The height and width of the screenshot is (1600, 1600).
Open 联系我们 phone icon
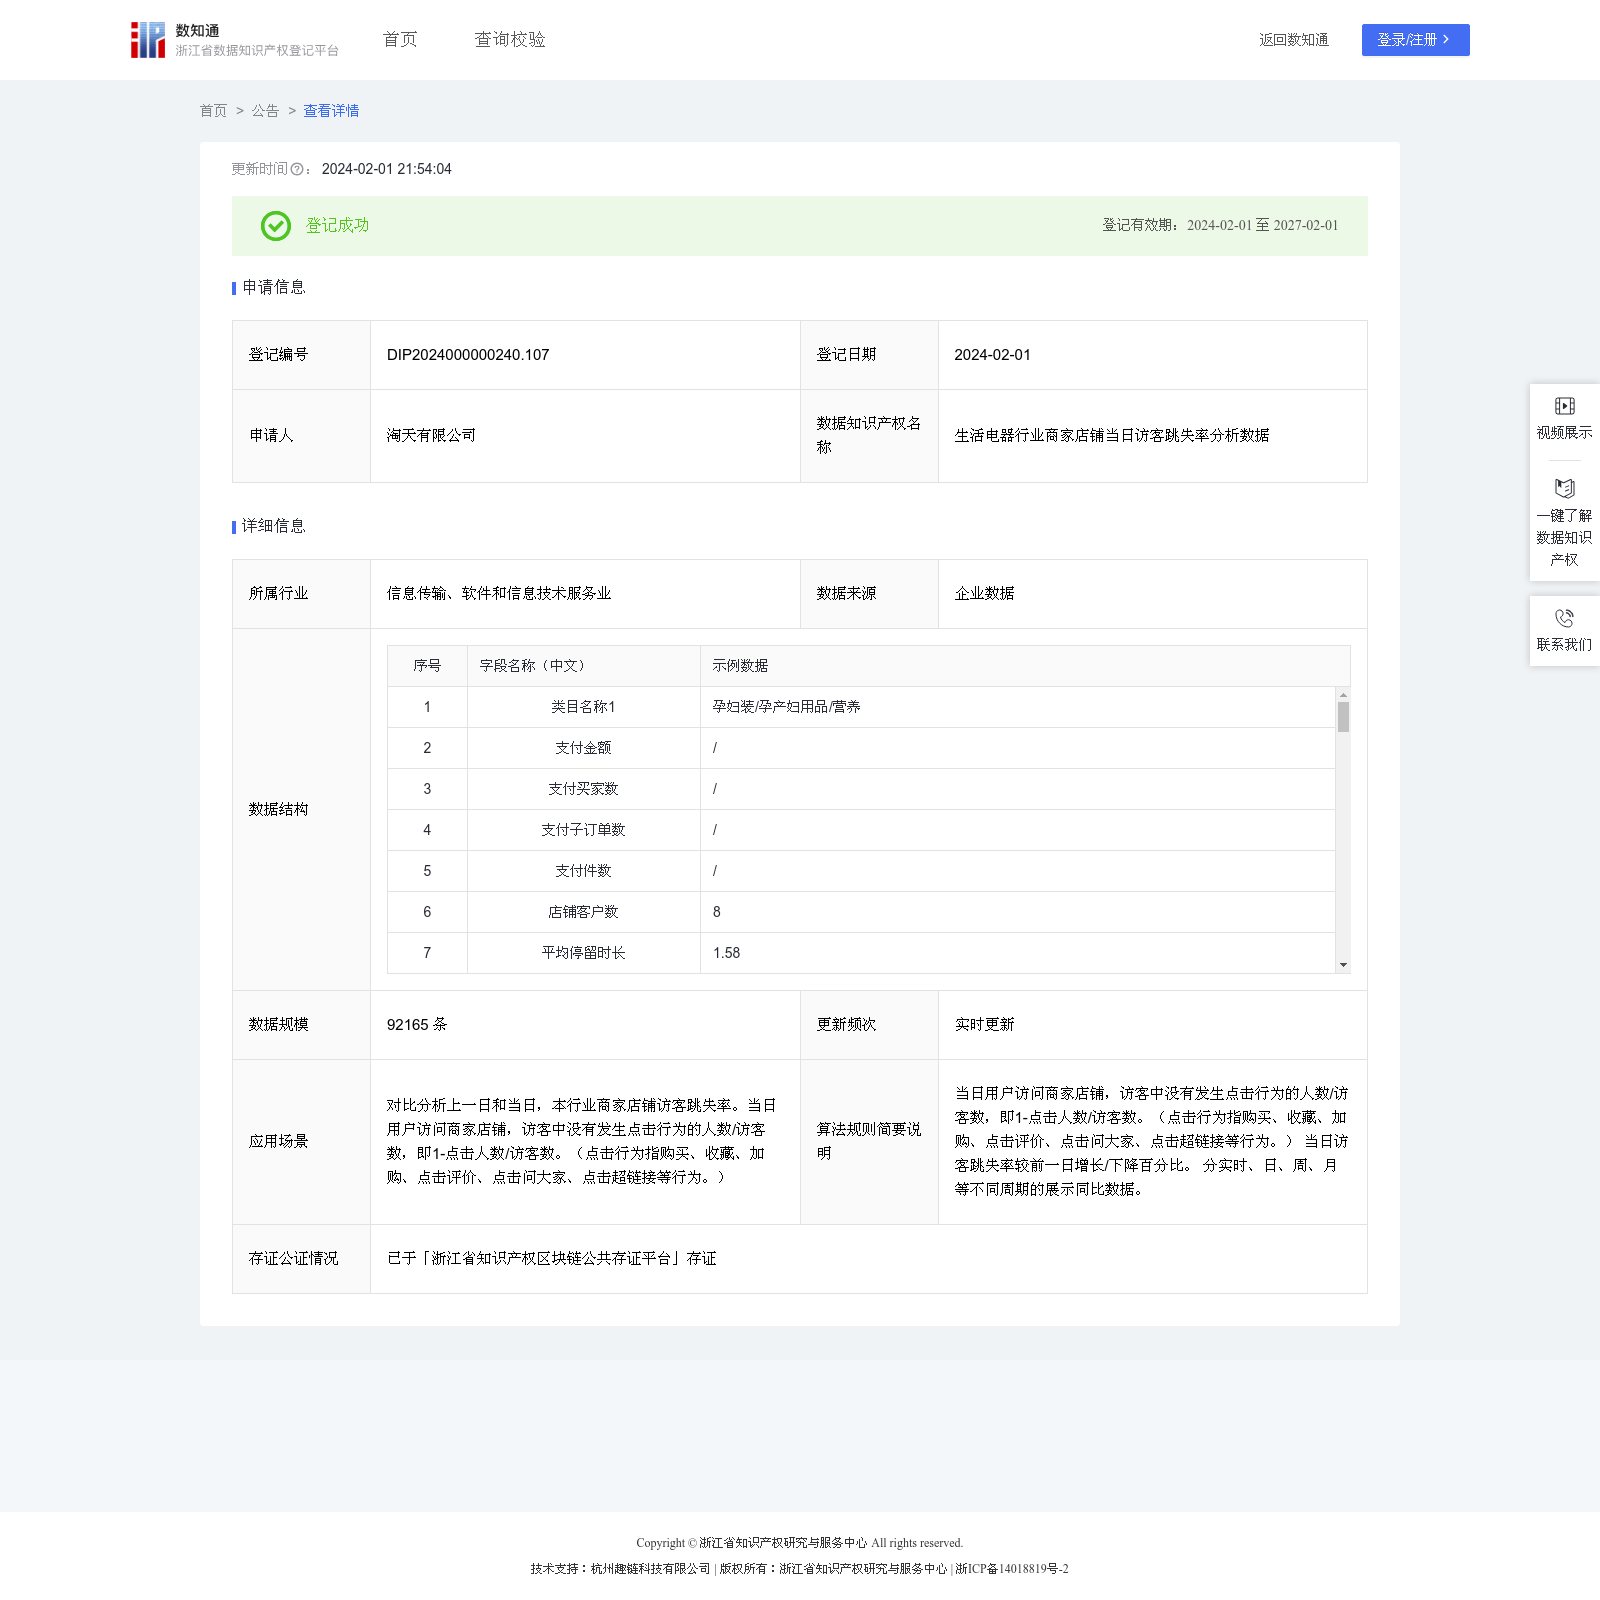[x=1564, y=618]
